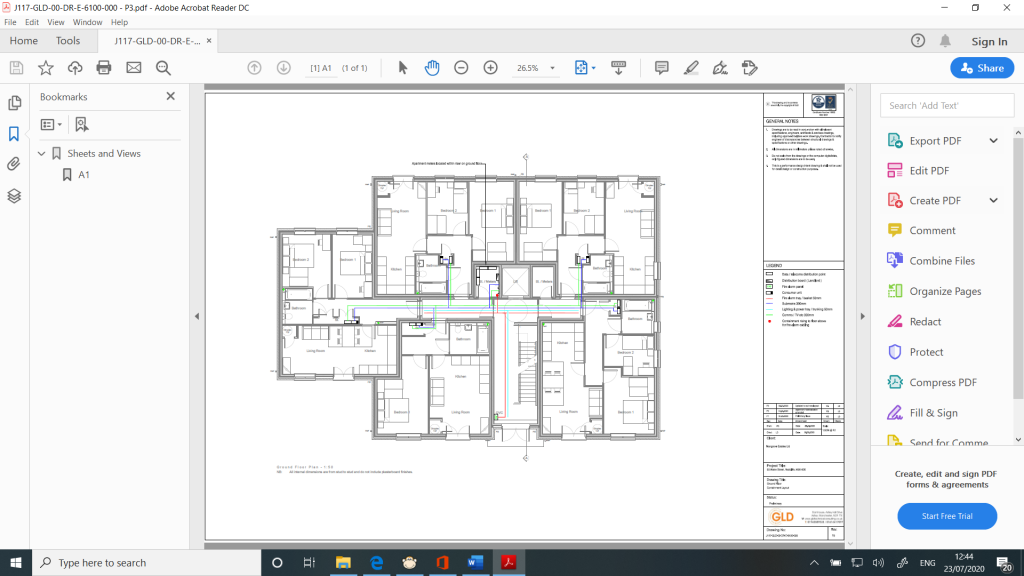Upload file to cloud icon

pos(75,68)
